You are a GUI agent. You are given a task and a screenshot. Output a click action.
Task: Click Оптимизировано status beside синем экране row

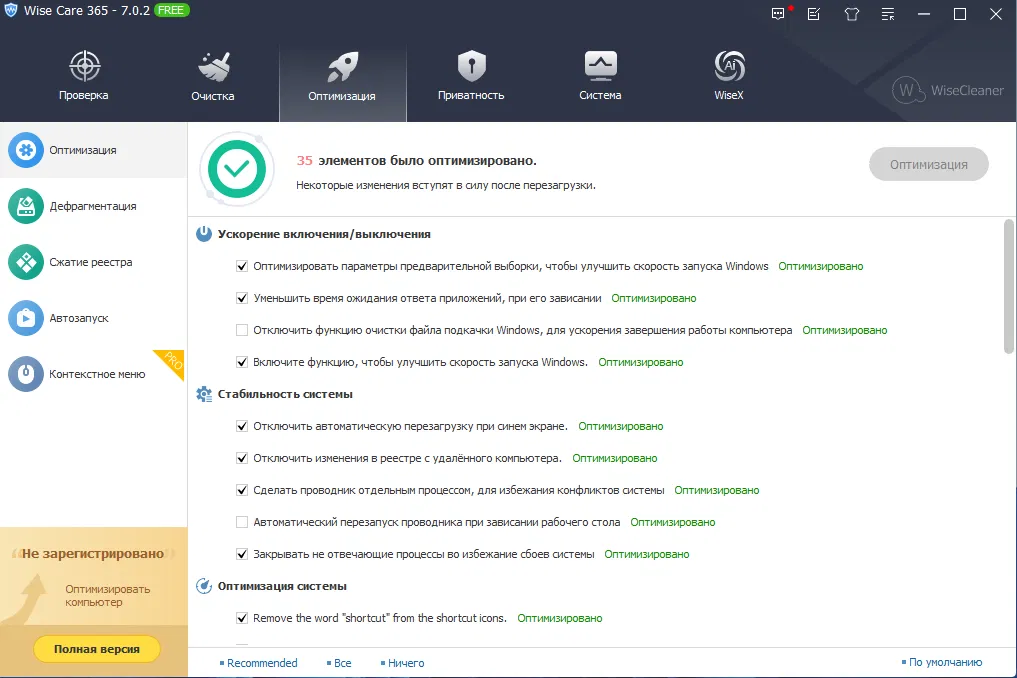621,426
